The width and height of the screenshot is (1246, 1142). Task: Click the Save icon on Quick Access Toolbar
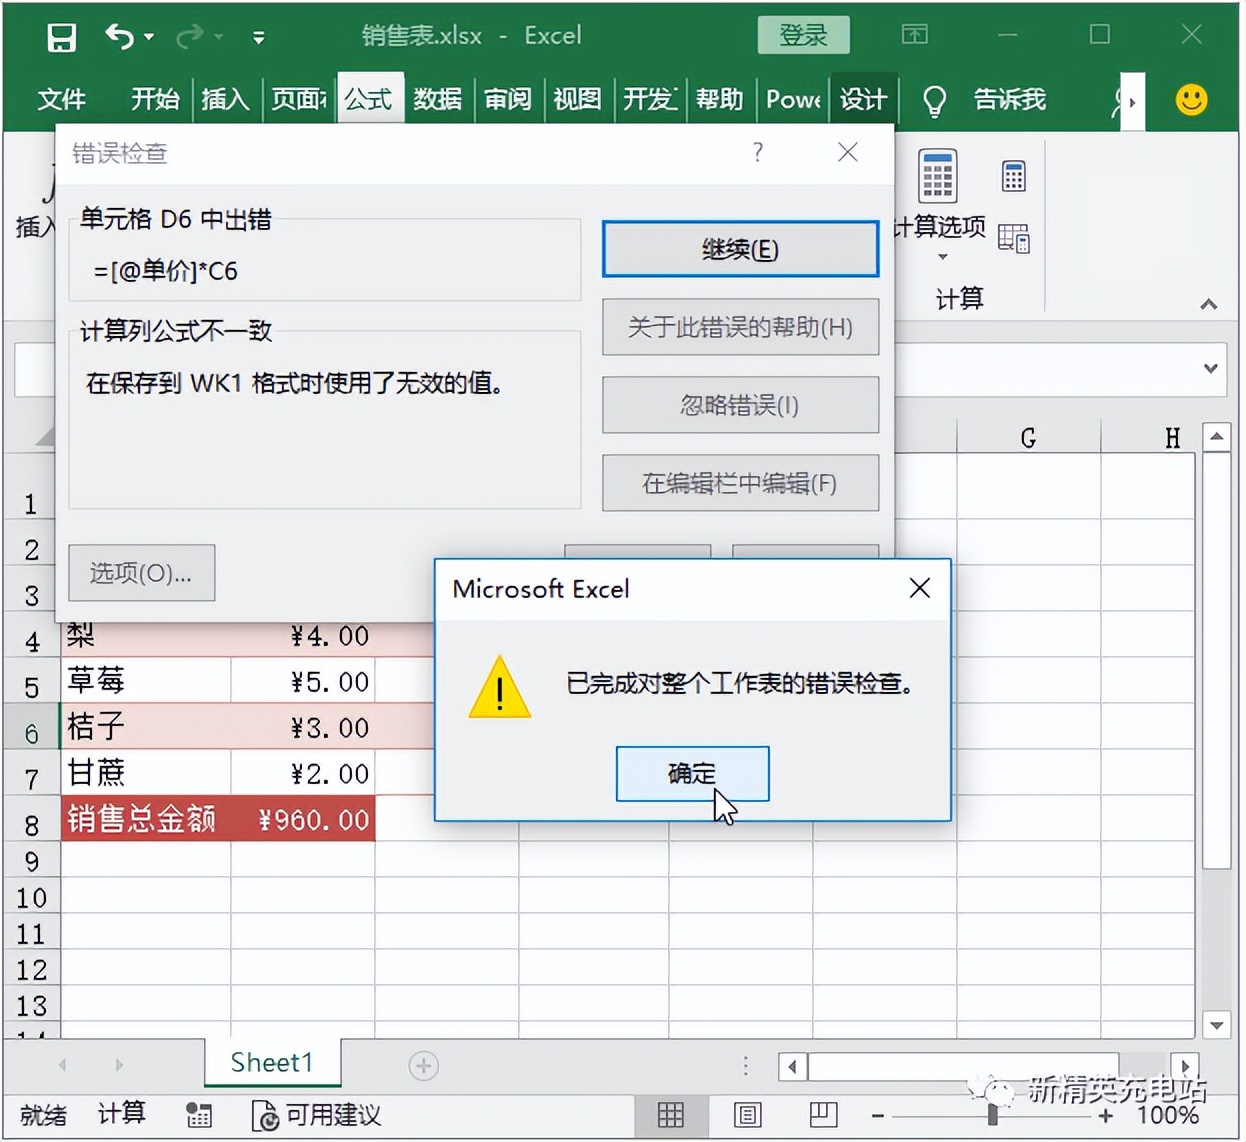pyautogui.click(x=61, y=36)
